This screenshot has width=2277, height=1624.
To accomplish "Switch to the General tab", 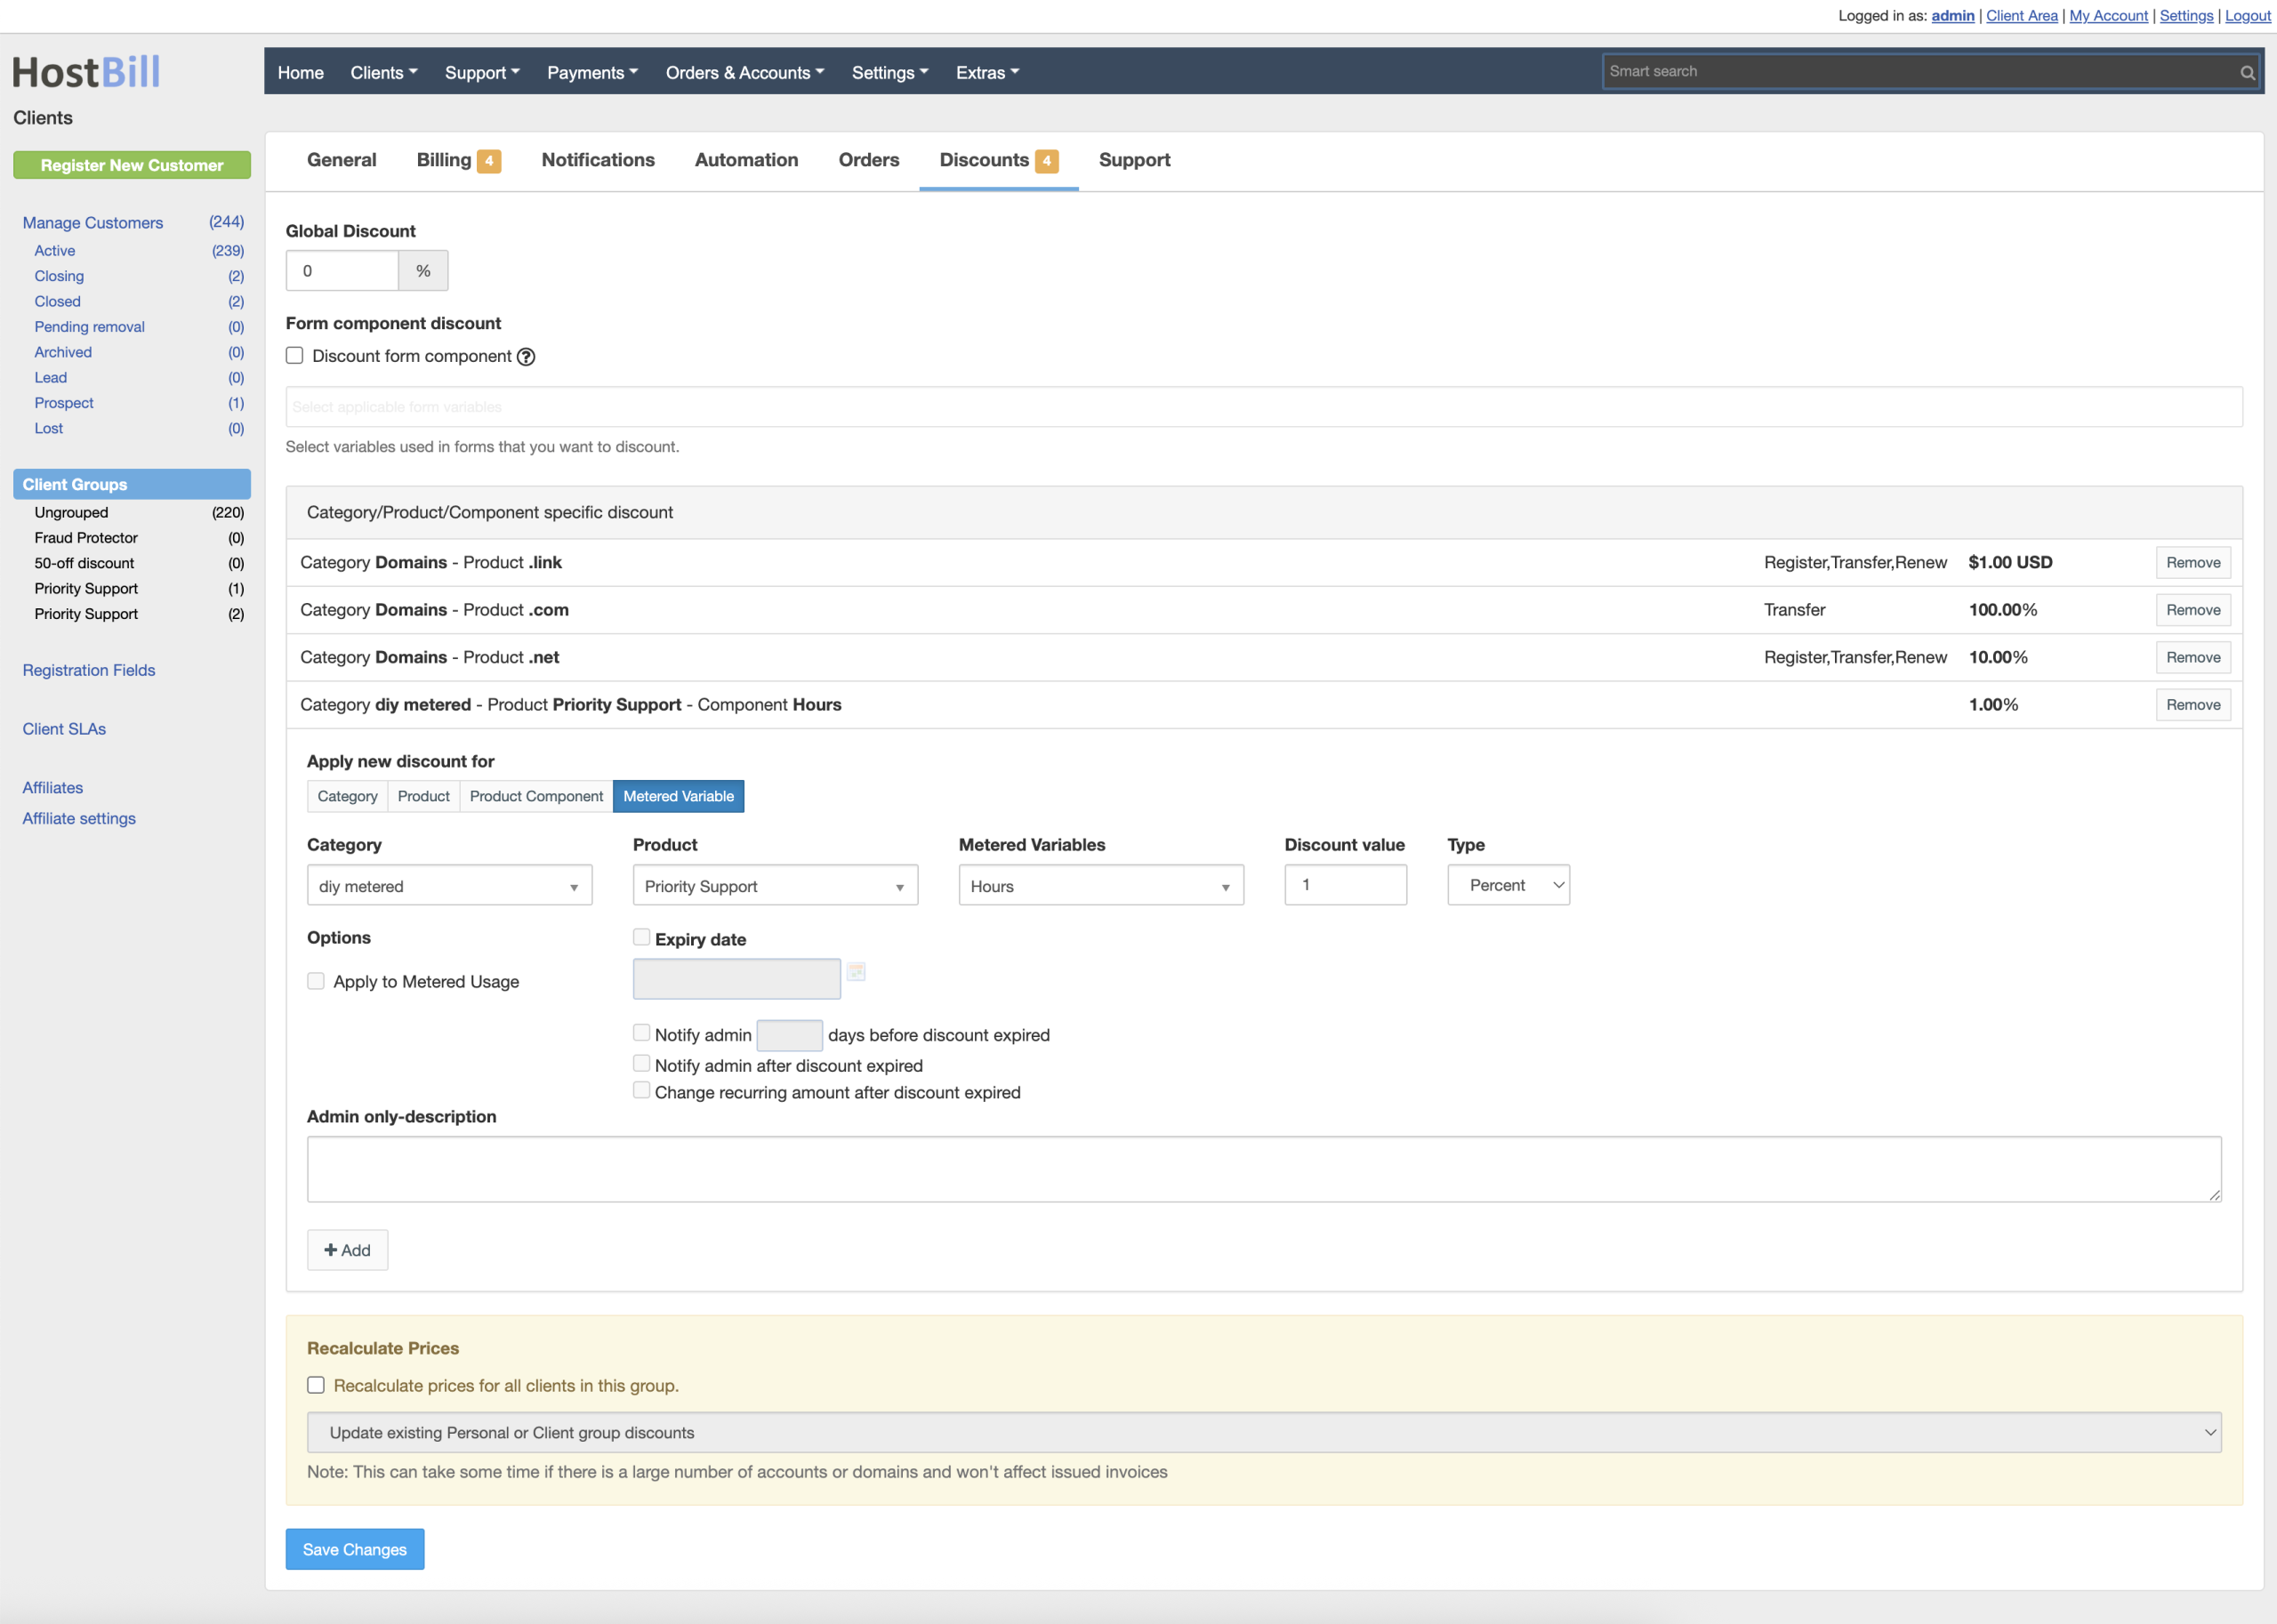I will pos(342,160).
